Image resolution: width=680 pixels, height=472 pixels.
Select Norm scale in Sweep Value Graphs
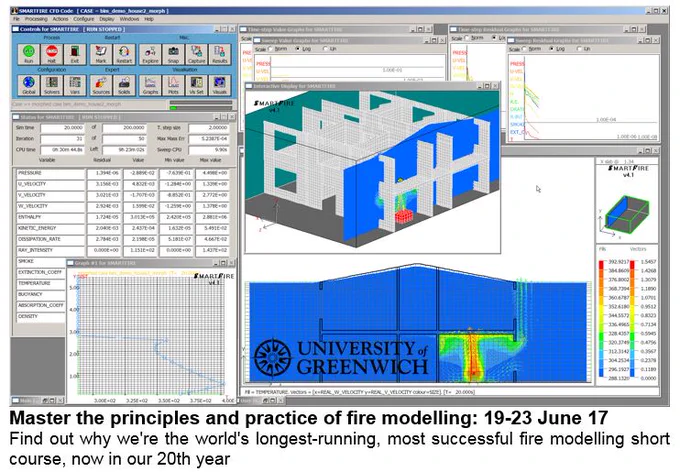(271, 49)
